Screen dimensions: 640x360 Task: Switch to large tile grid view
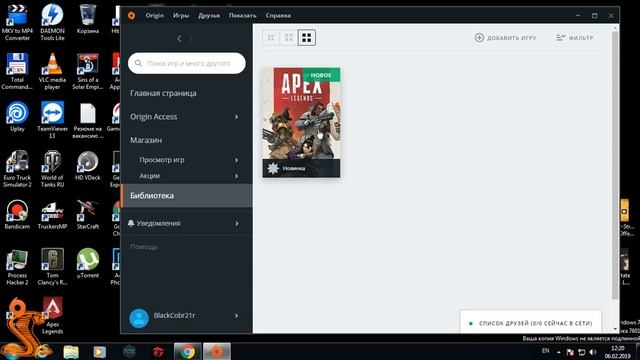coord(307,38)
